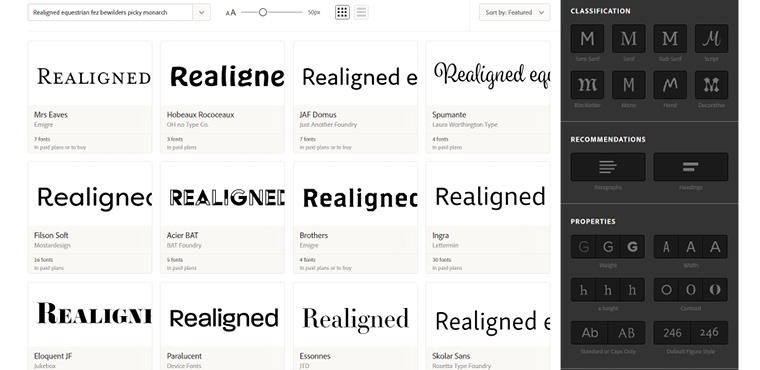Visit Just Another Foundry link
The width and height of the screenshot is (760, 370).
[328, 125]
